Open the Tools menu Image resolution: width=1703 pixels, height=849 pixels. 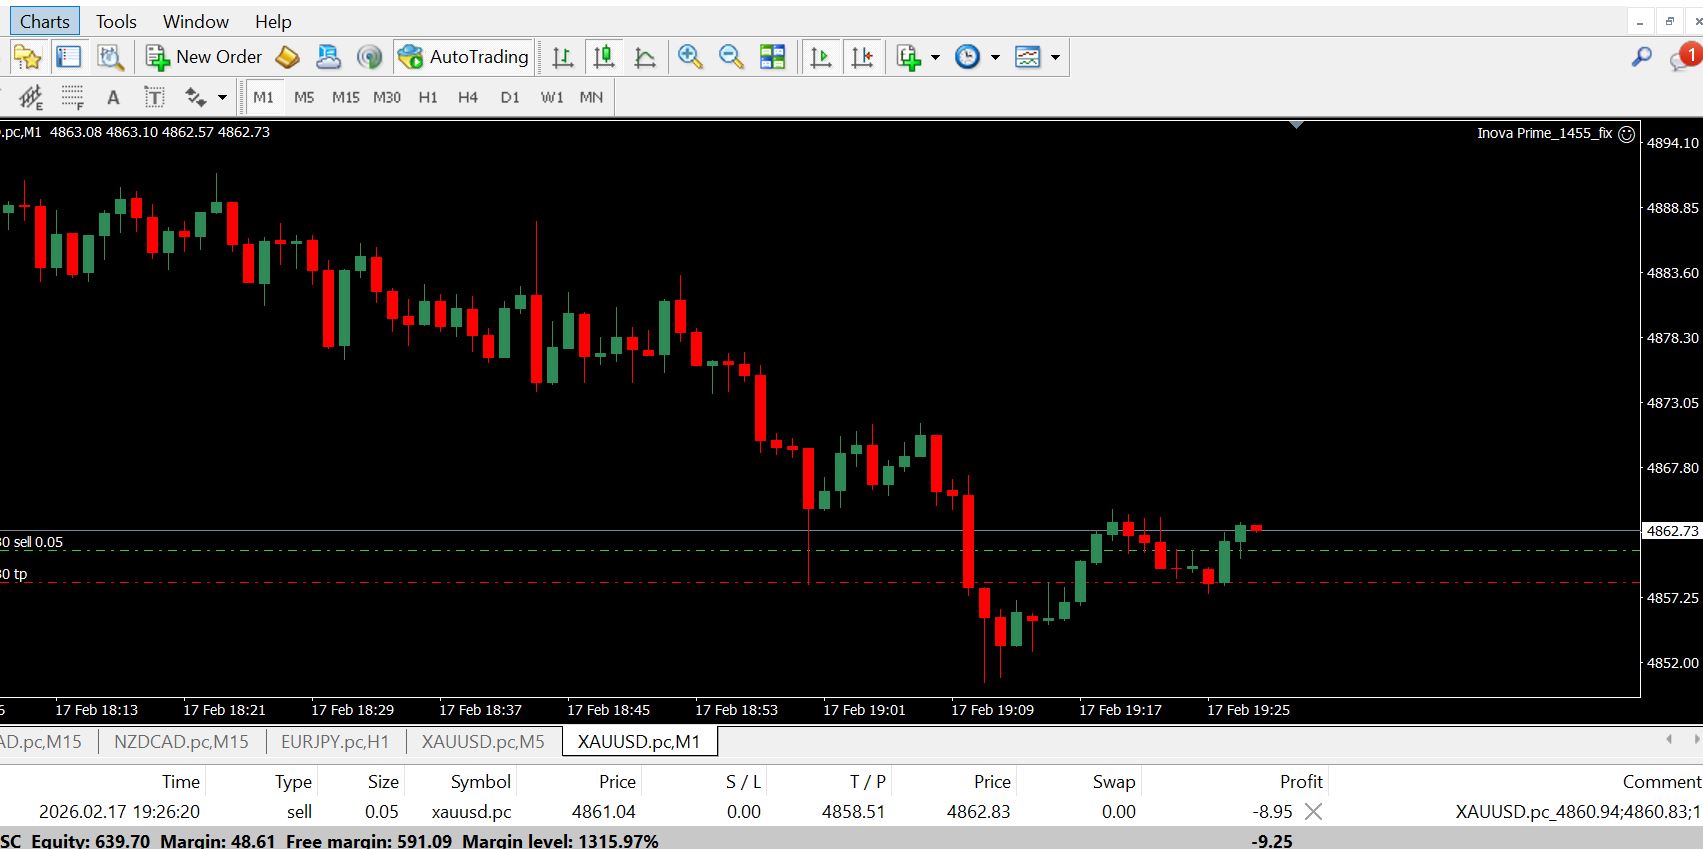pos(116,21)
